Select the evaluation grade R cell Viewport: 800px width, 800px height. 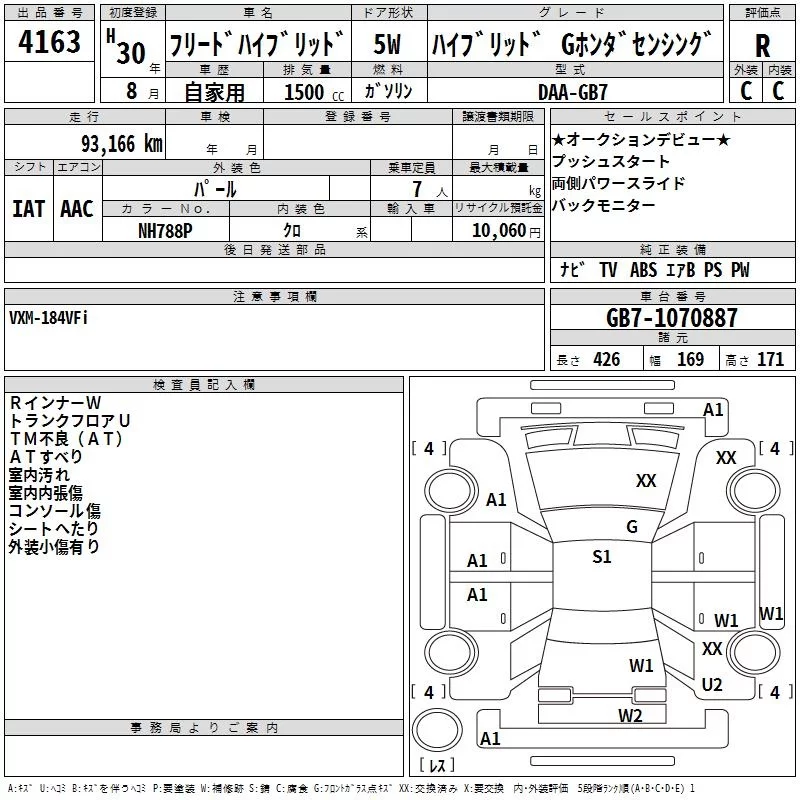(x=762, y=44)
